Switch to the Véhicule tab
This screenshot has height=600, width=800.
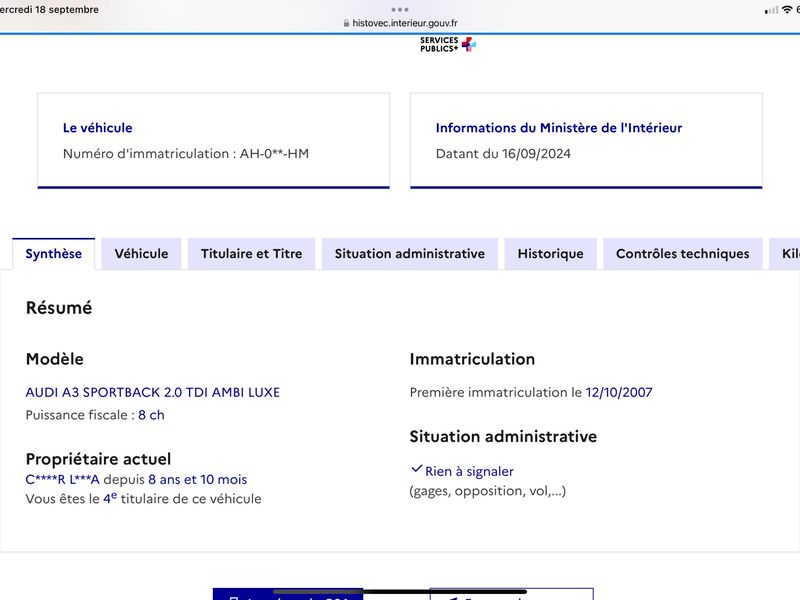pos(141,254)
